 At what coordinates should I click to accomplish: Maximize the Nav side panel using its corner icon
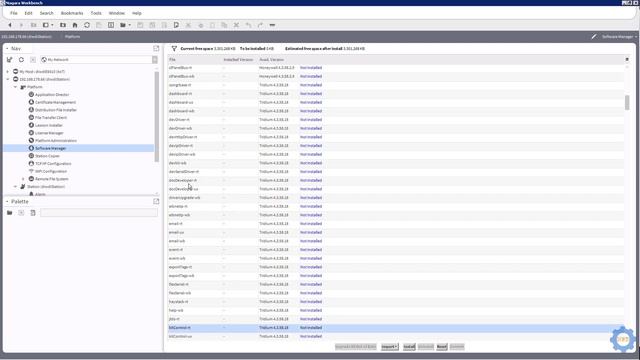(x=156, y=49)
